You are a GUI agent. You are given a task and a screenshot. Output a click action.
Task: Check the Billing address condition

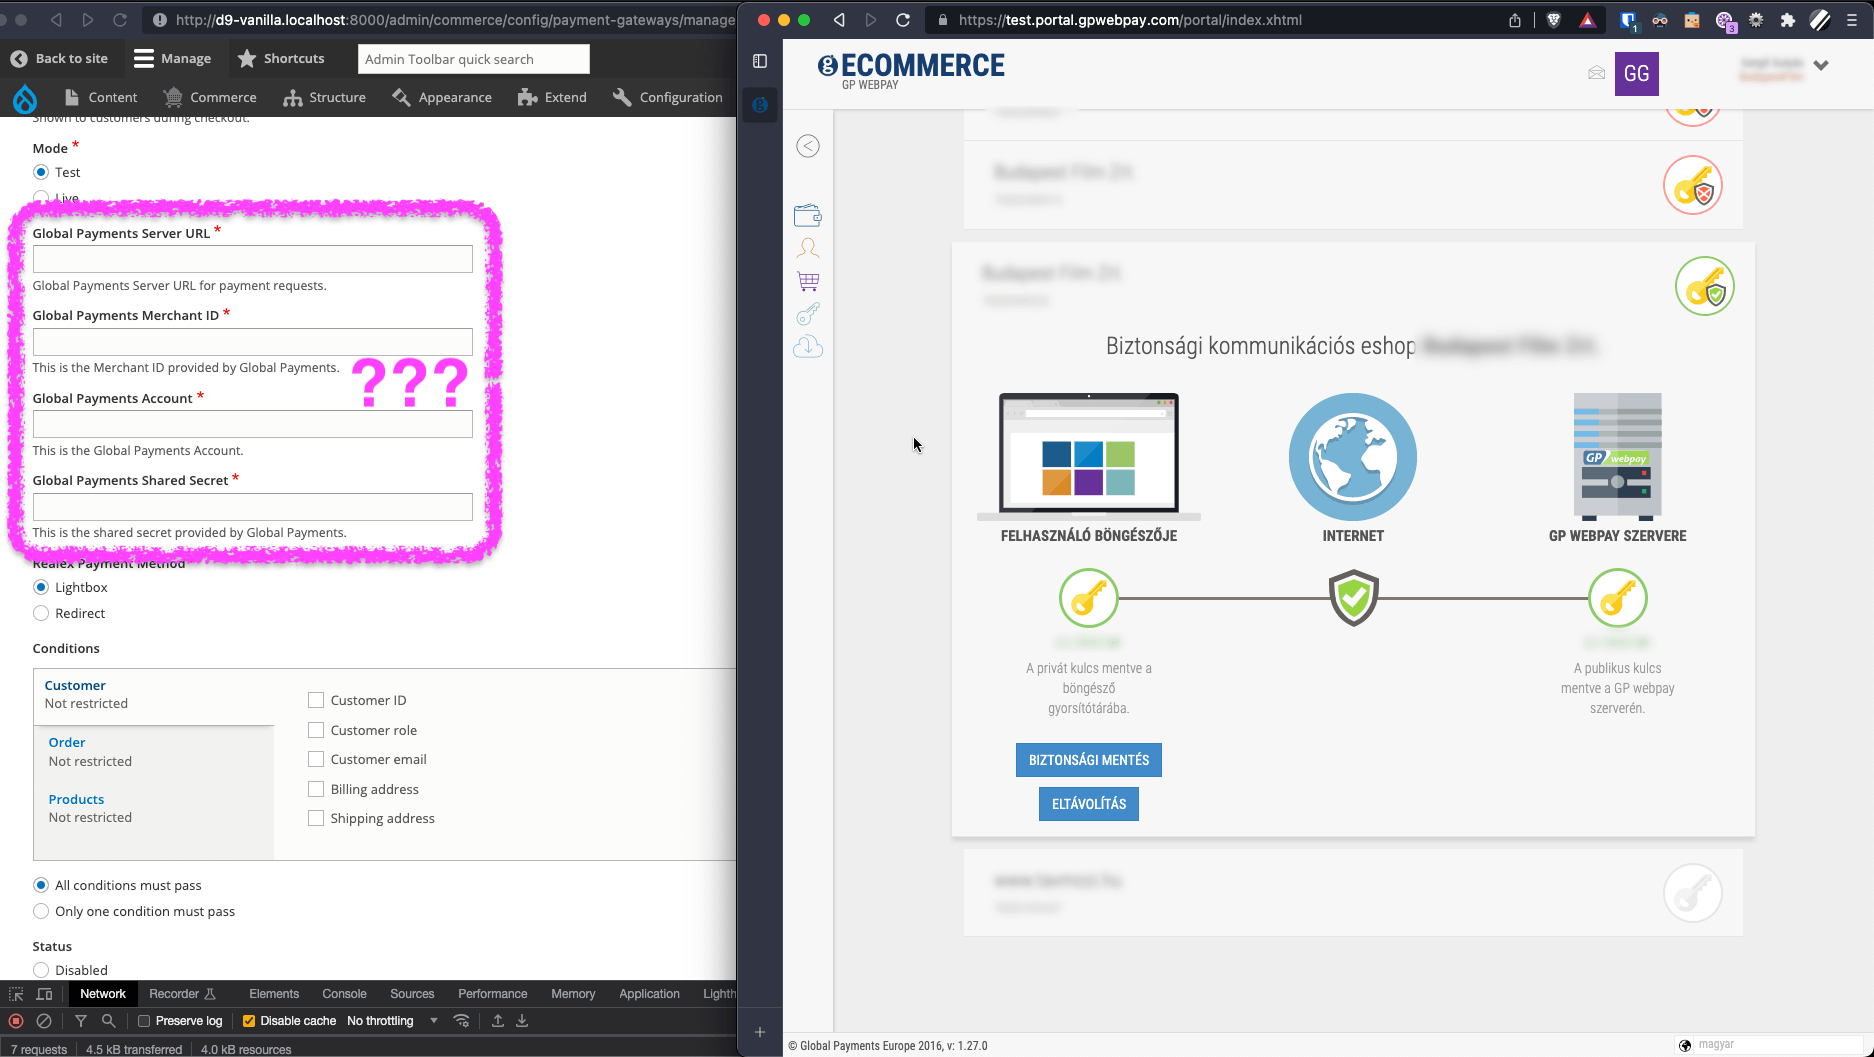click(316, 789)
